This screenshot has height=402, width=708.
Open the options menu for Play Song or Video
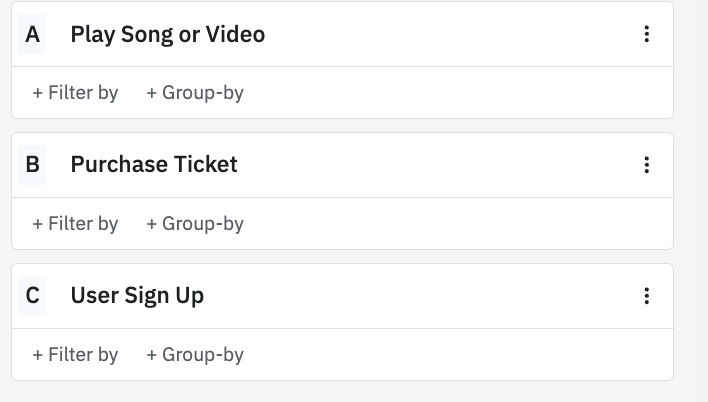pyautogui.click(x=646, y=34)
